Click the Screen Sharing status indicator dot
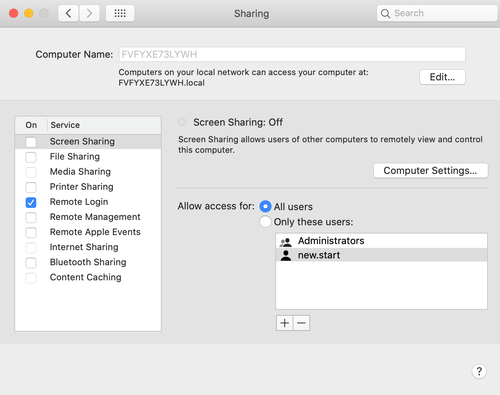This screenshot has width=500, height=395. tap(182, 122)
